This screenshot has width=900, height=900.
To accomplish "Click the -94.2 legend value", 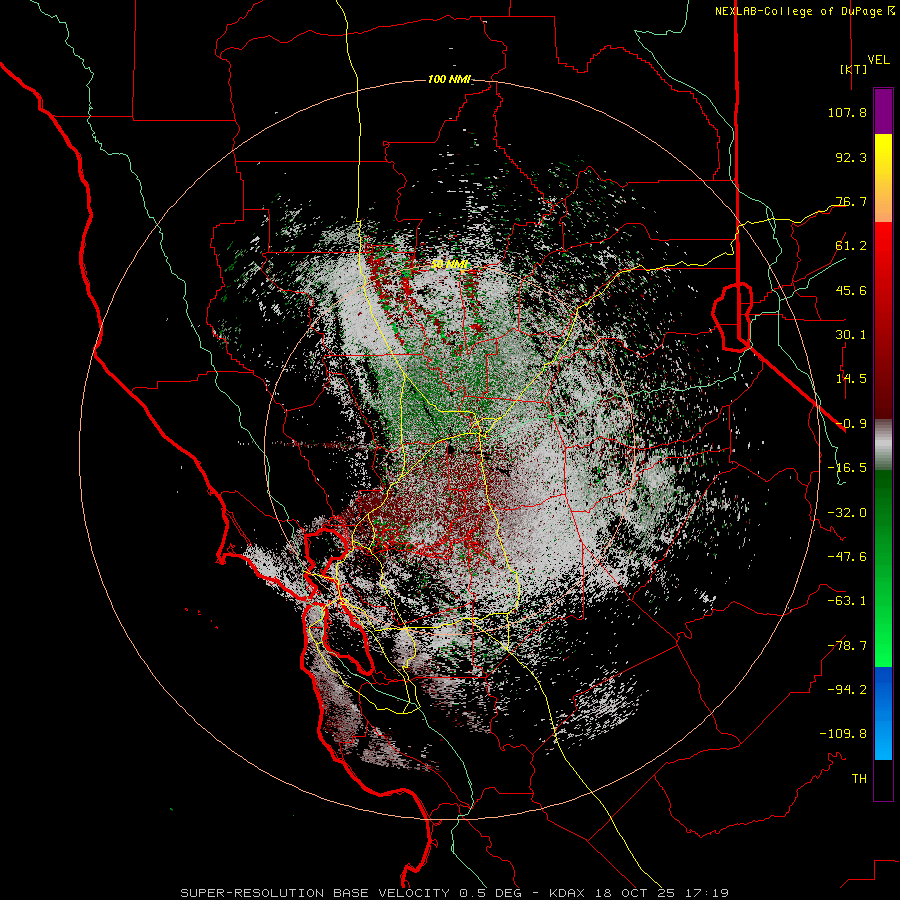I will pyautogui.click(x=847, y=690).
